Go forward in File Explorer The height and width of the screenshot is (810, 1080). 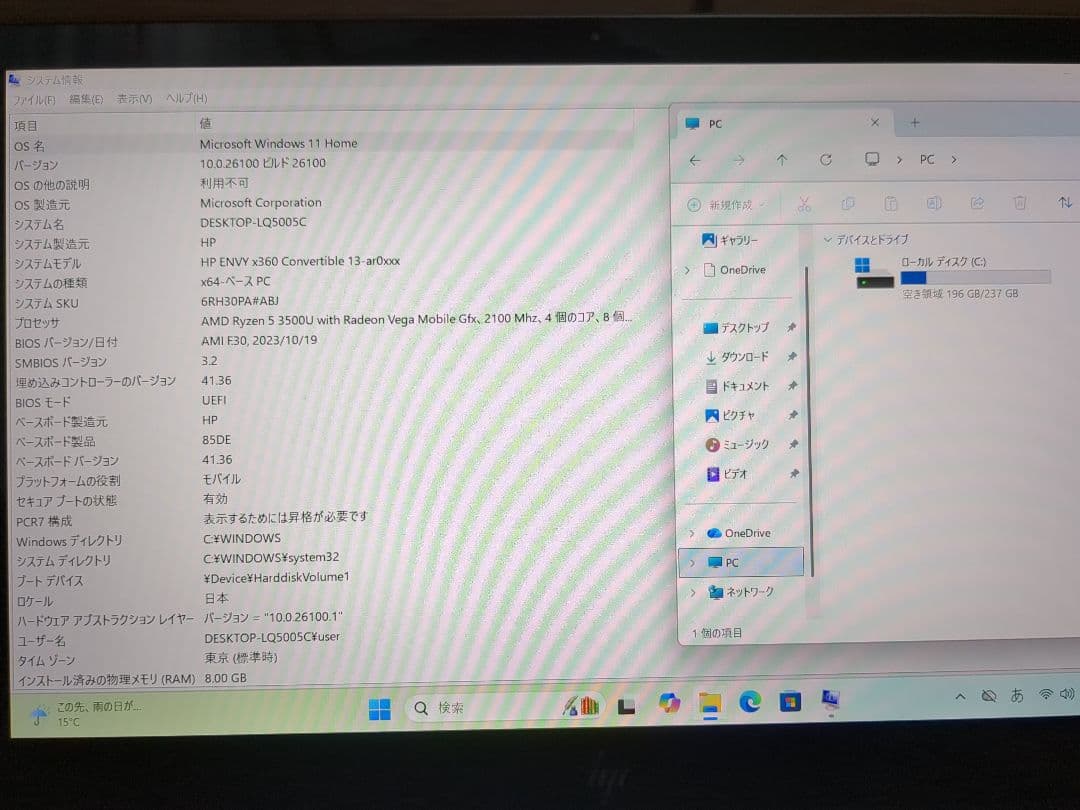(x=739, y=160)
